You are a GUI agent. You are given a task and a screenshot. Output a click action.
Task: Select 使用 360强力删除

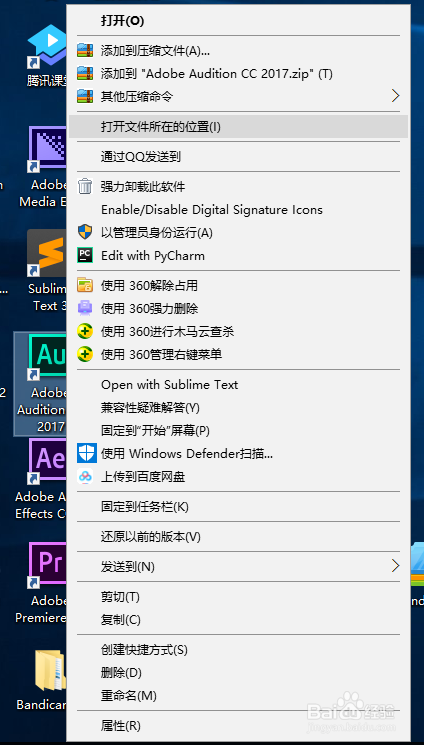pos(239,308)
